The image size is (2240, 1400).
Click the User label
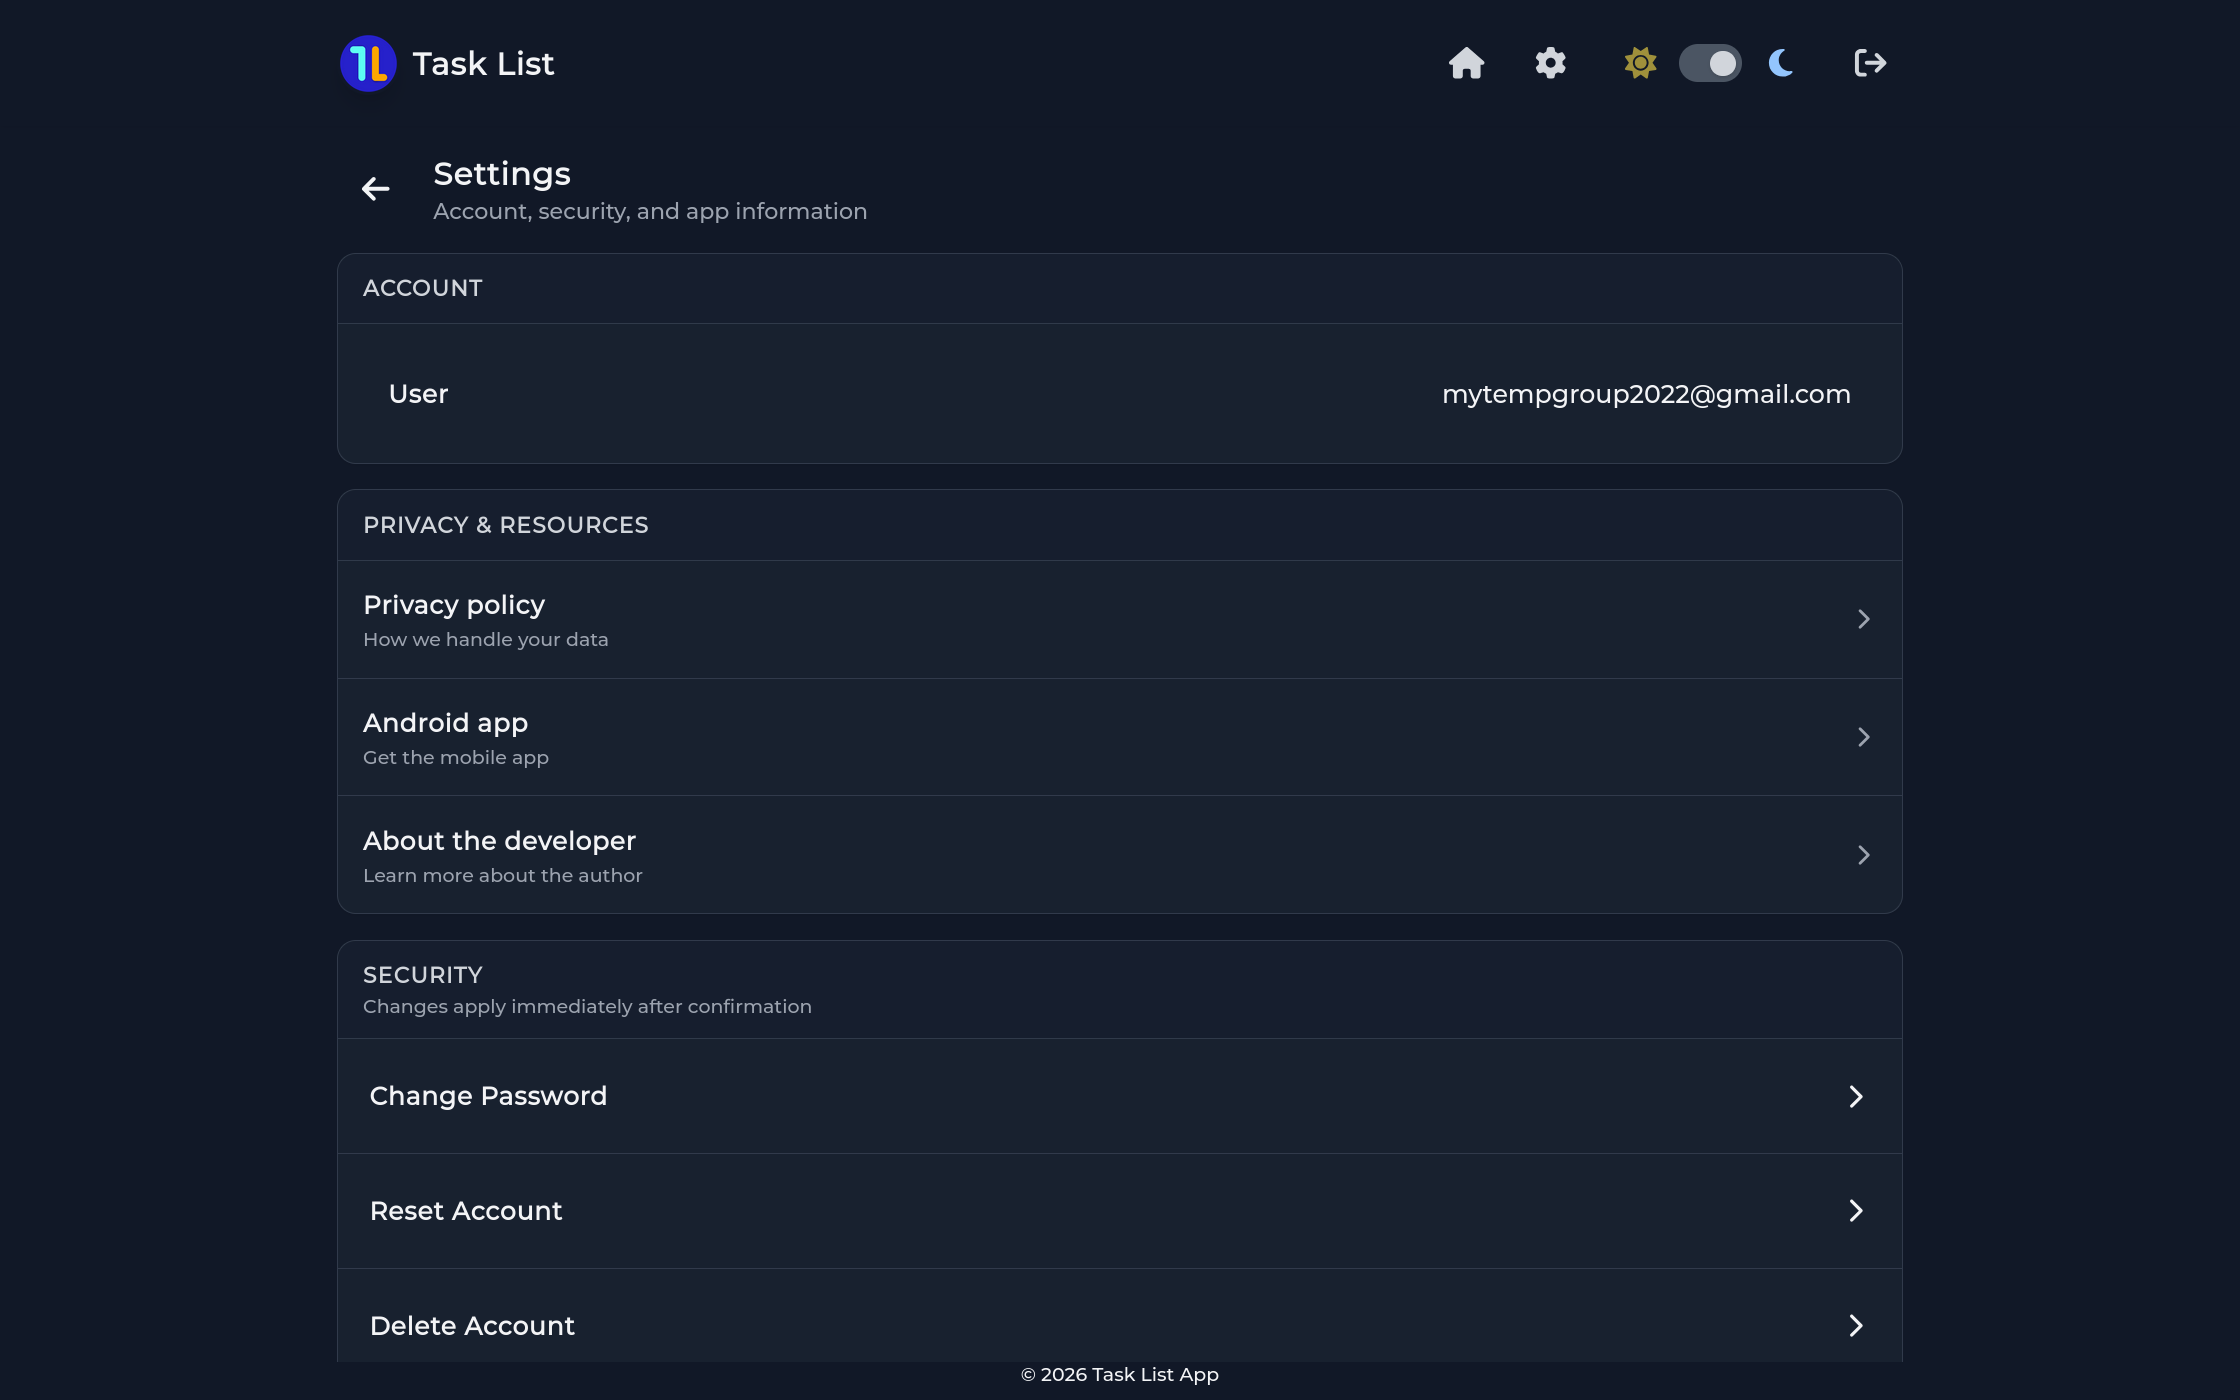[x=418, y=394]
